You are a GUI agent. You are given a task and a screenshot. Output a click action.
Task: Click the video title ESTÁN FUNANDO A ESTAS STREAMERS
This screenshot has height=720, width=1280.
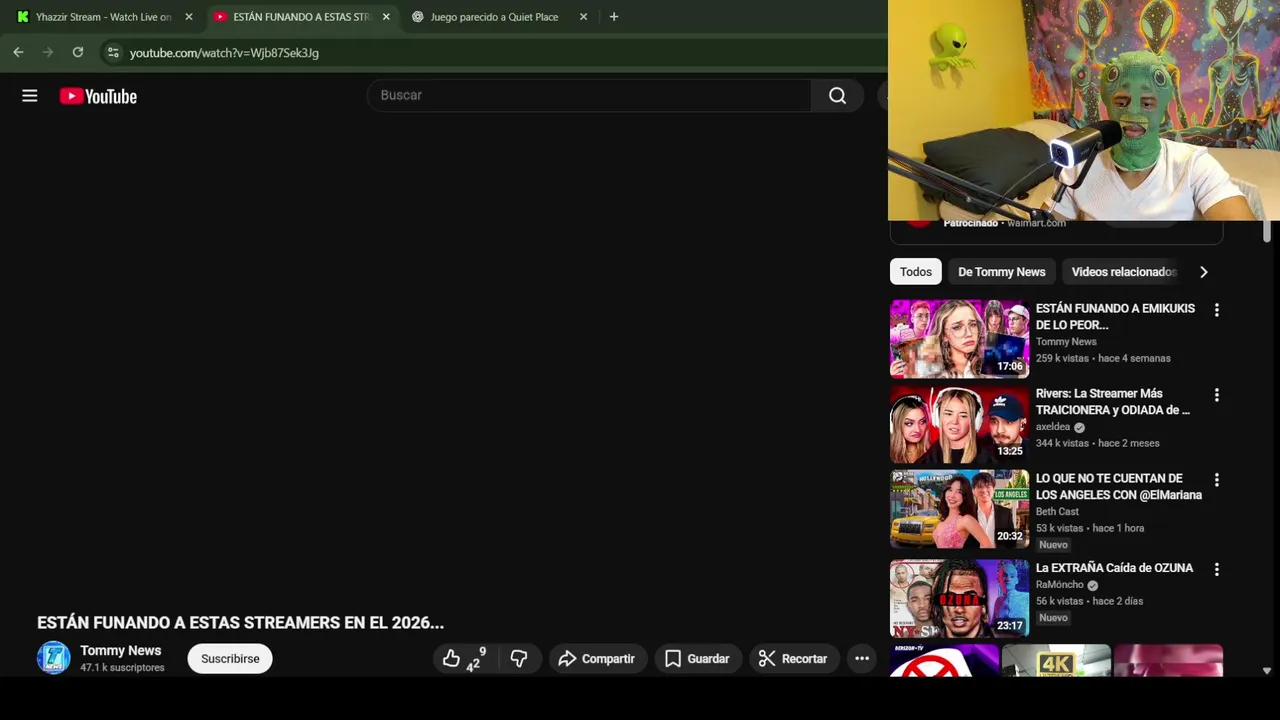pyautogui.click(x=240, y=623)
